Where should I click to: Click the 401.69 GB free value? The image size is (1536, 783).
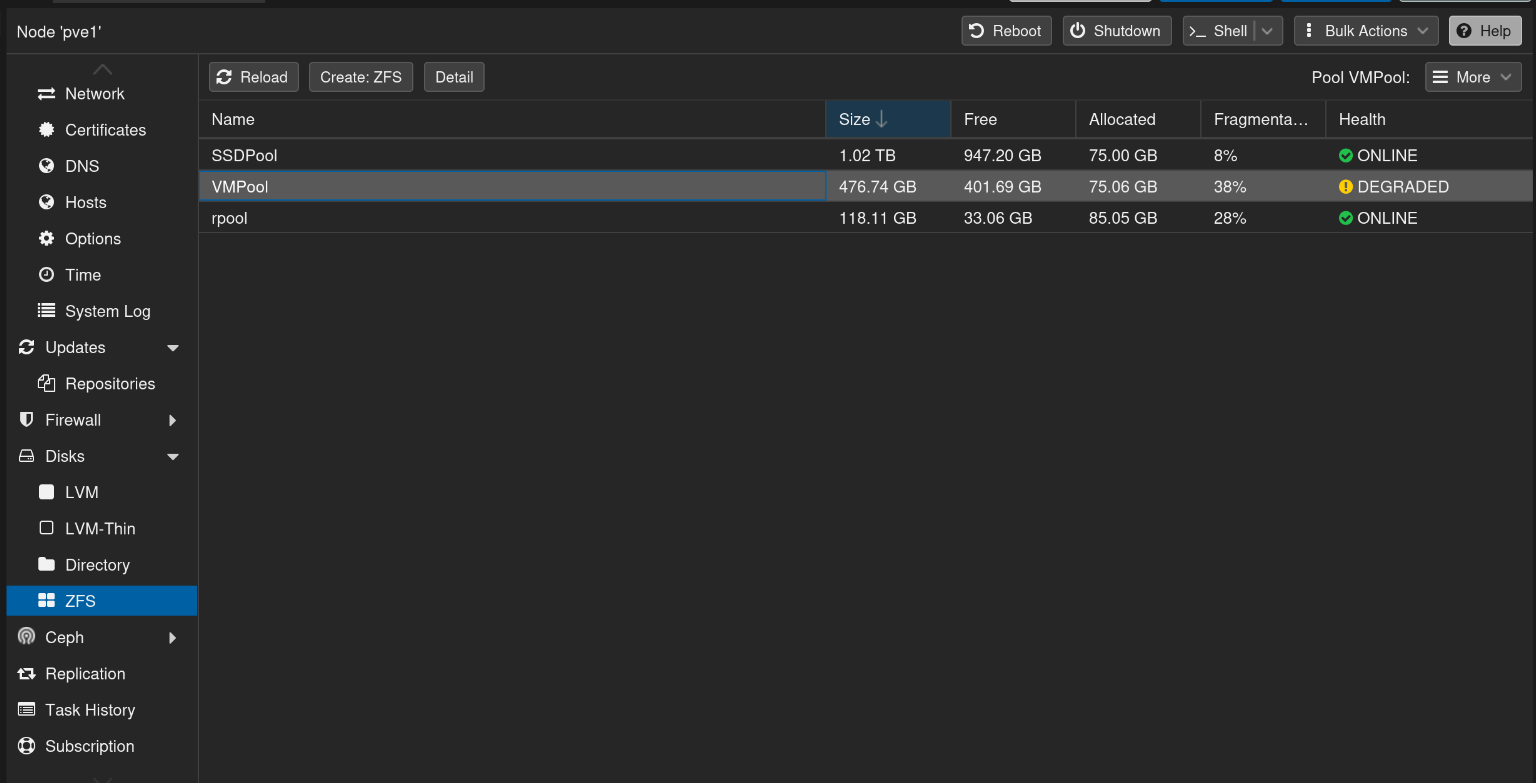pyautogui.click(x=1003, y=187)
